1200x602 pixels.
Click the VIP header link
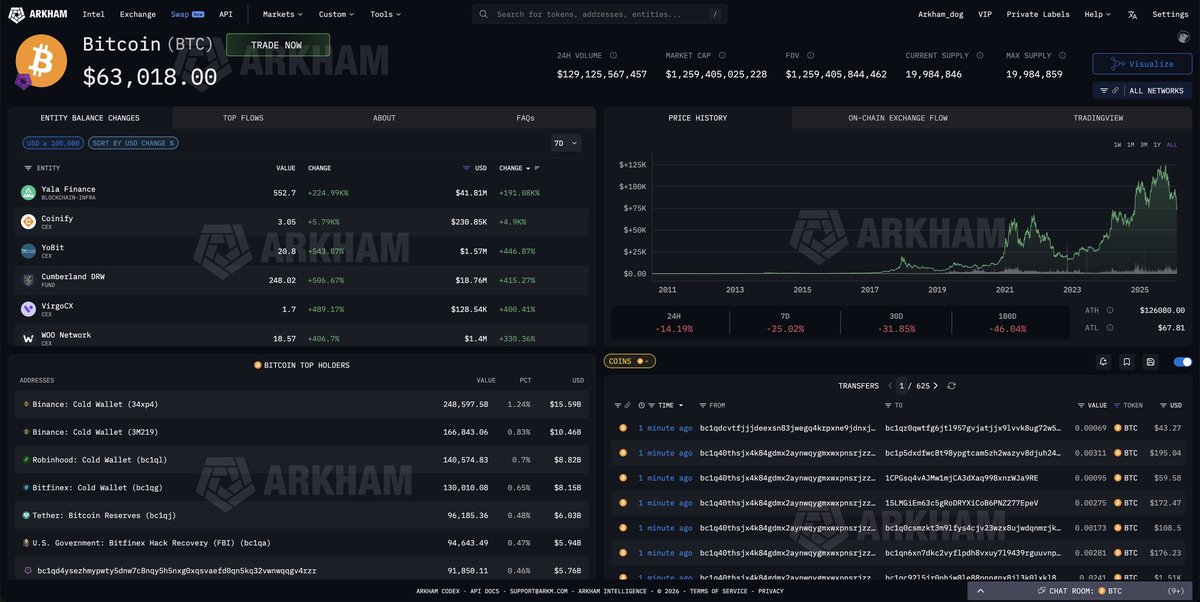click(x=985, y=15)
